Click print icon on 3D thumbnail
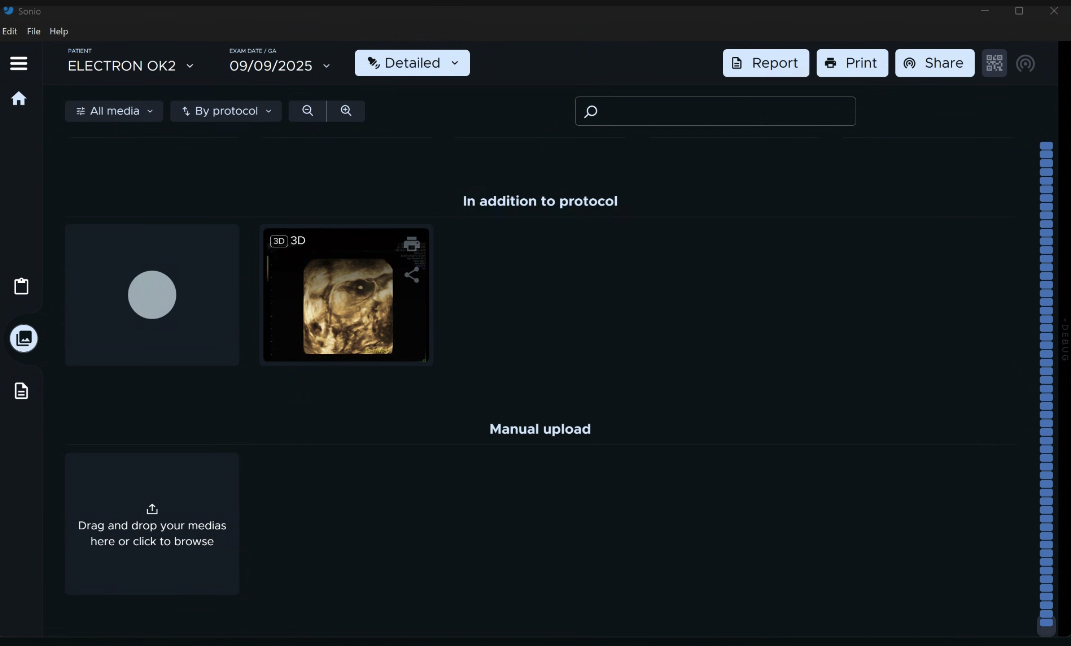Screen dimensions: 1071x646 point(412,244)
